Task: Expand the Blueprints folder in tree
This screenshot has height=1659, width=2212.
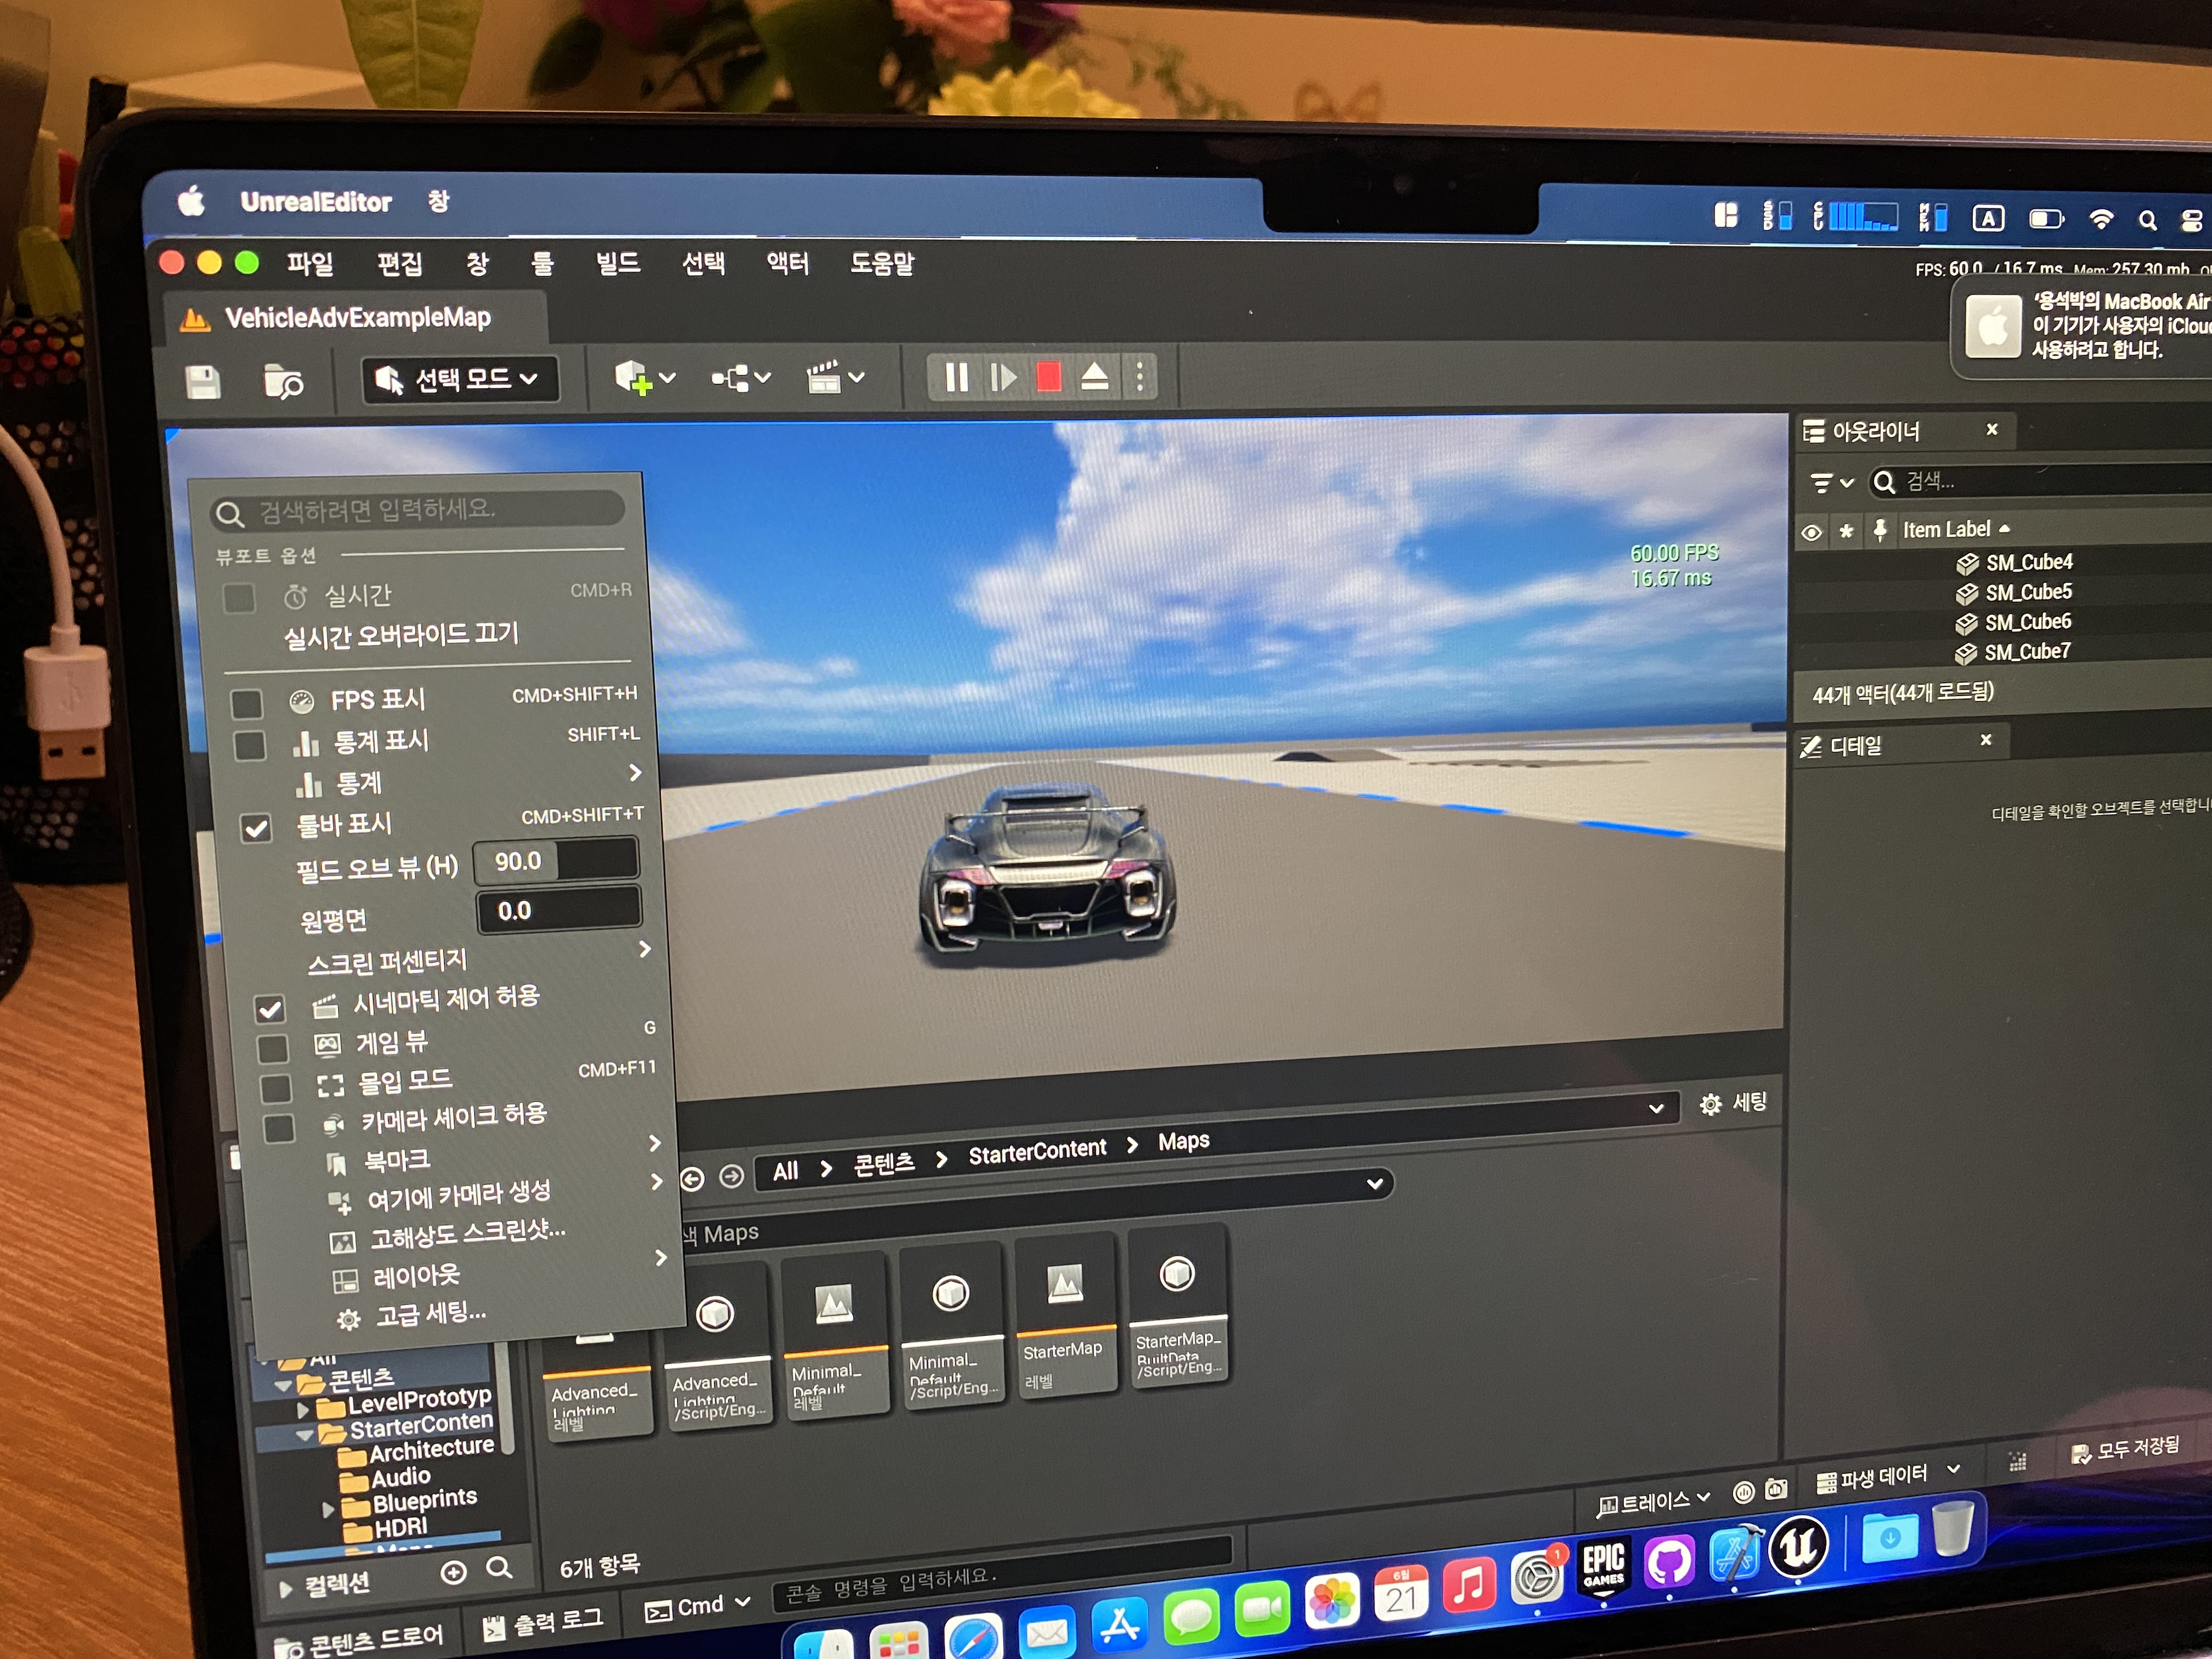Action: [x=328, y=1509]
